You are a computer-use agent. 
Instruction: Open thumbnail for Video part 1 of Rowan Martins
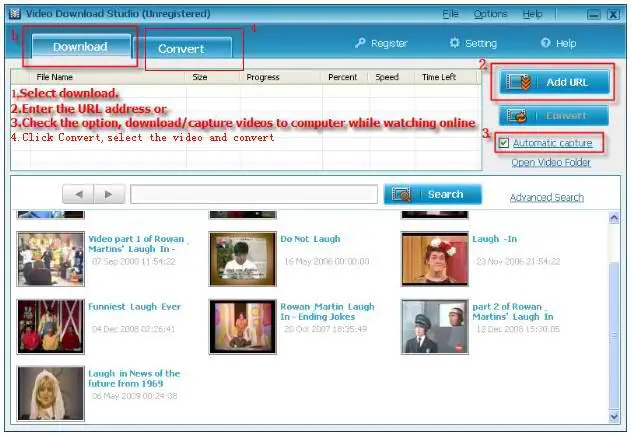(x=51, y=259)
